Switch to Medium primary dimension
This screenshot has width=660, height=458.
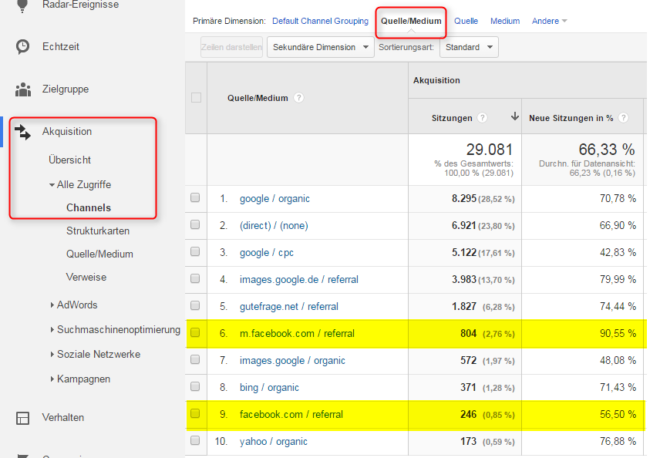505,21
